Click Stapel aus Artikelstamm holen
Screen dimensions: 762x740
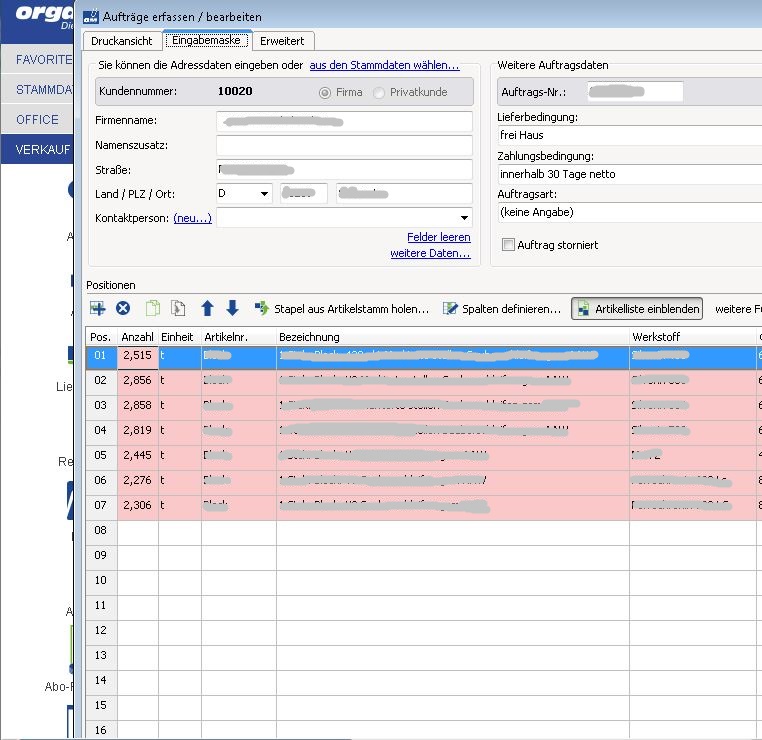[342, 309]
